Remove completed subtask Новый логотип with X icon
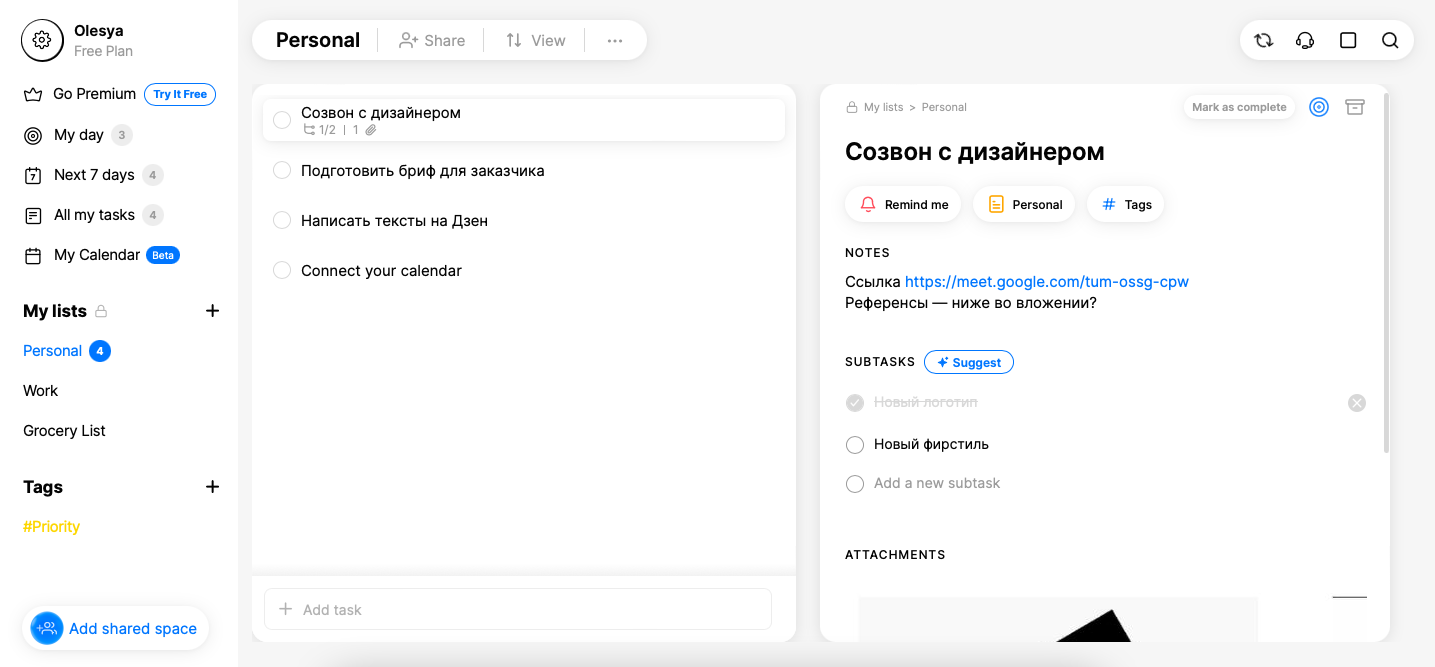Image resolution: width=1435 pixels, height=667 pixels. [x=1357, y=403]
